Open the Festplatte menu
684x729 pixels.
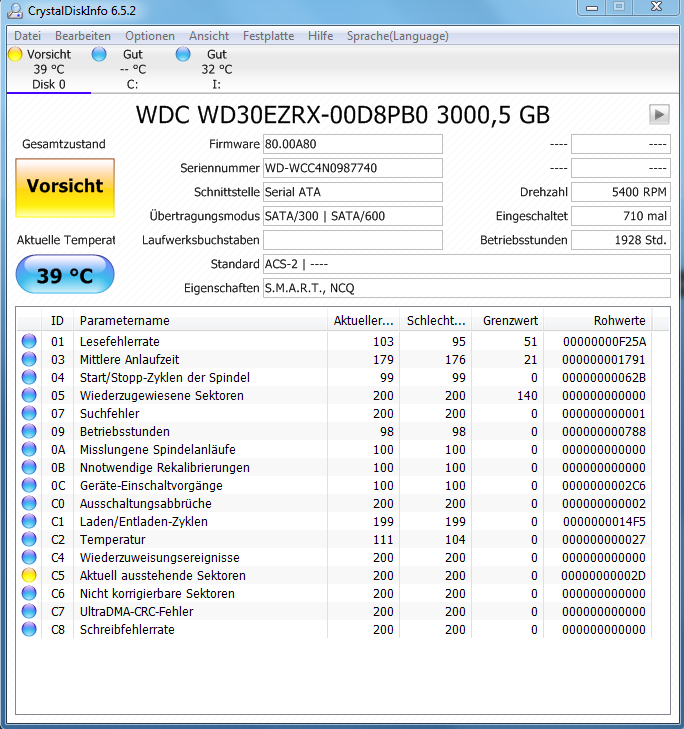[268, 36]
